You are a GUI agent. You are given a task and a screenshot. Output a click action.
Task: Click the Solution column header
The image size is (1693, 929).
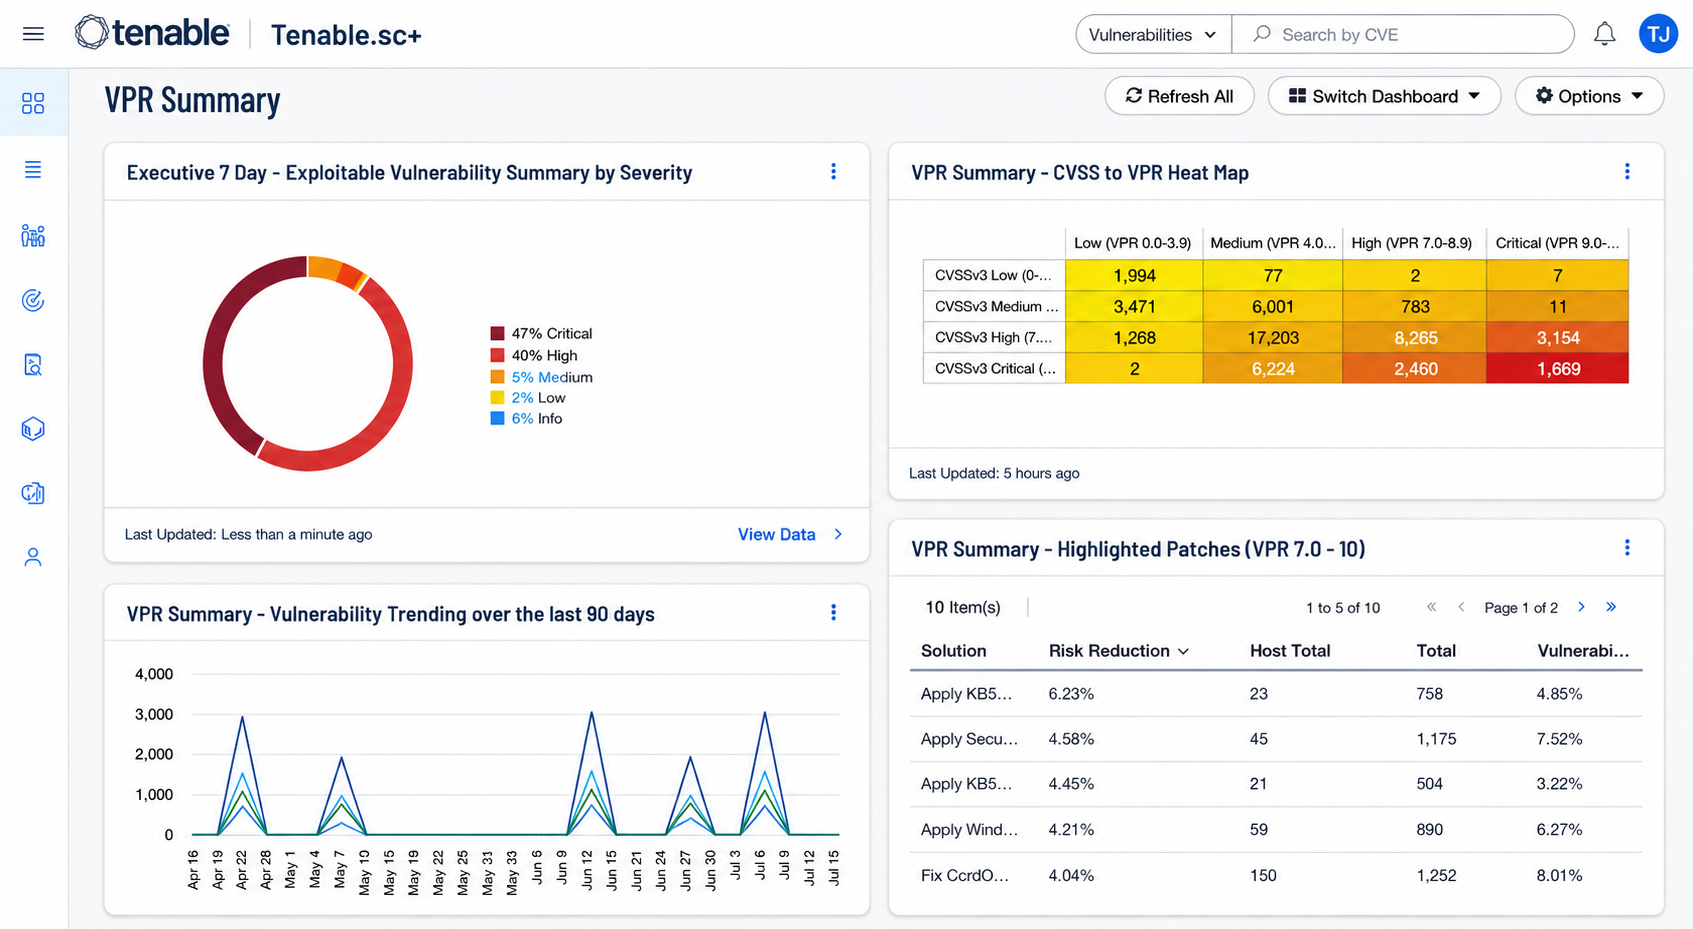[x=953, y=651]
